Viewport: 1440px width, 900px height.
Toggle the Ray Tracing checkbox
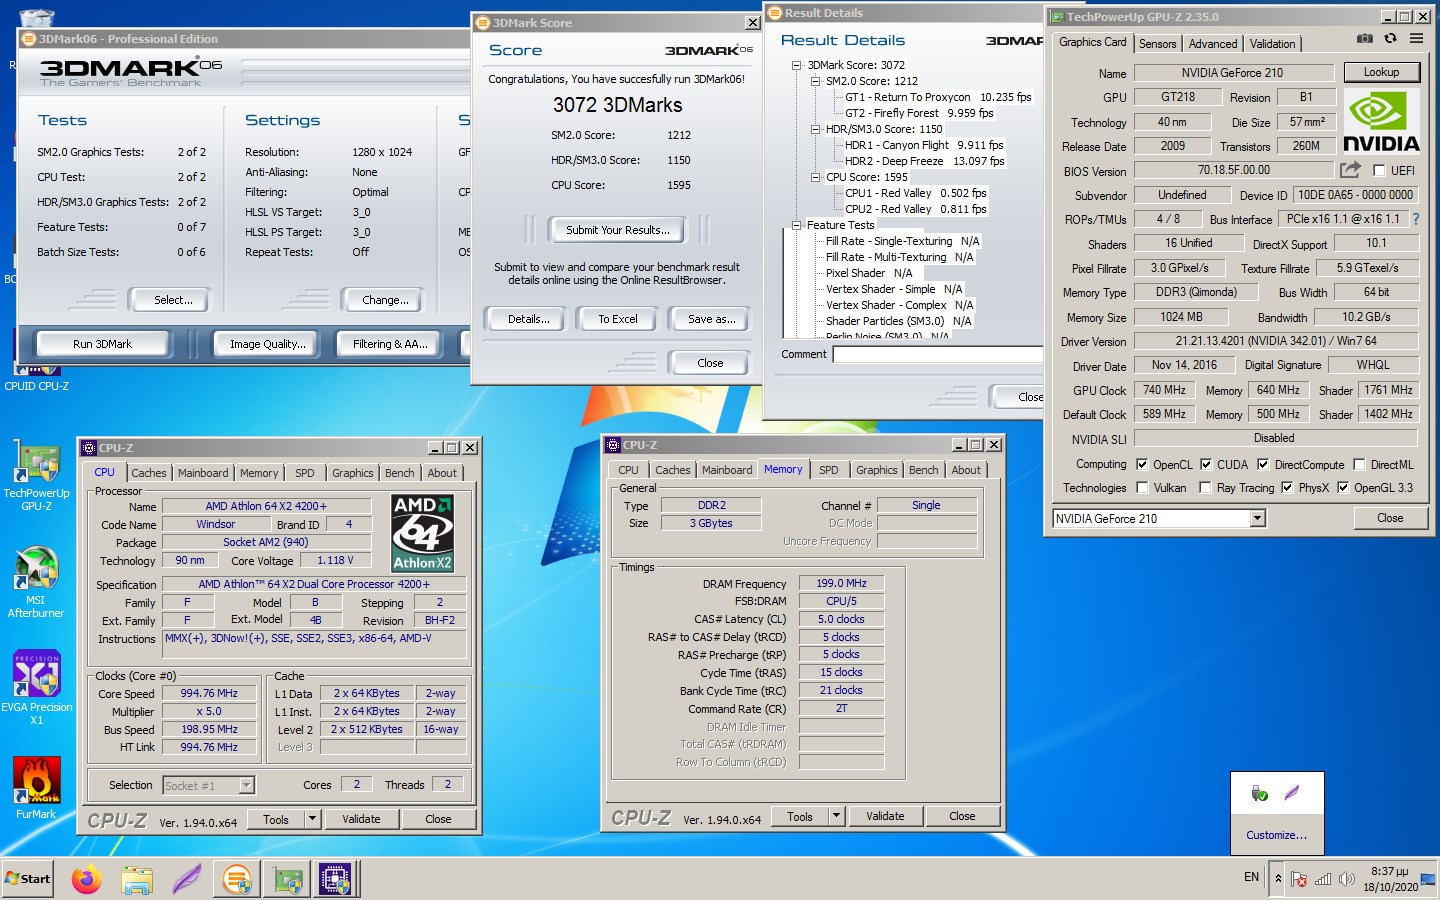click(1206, 488)
